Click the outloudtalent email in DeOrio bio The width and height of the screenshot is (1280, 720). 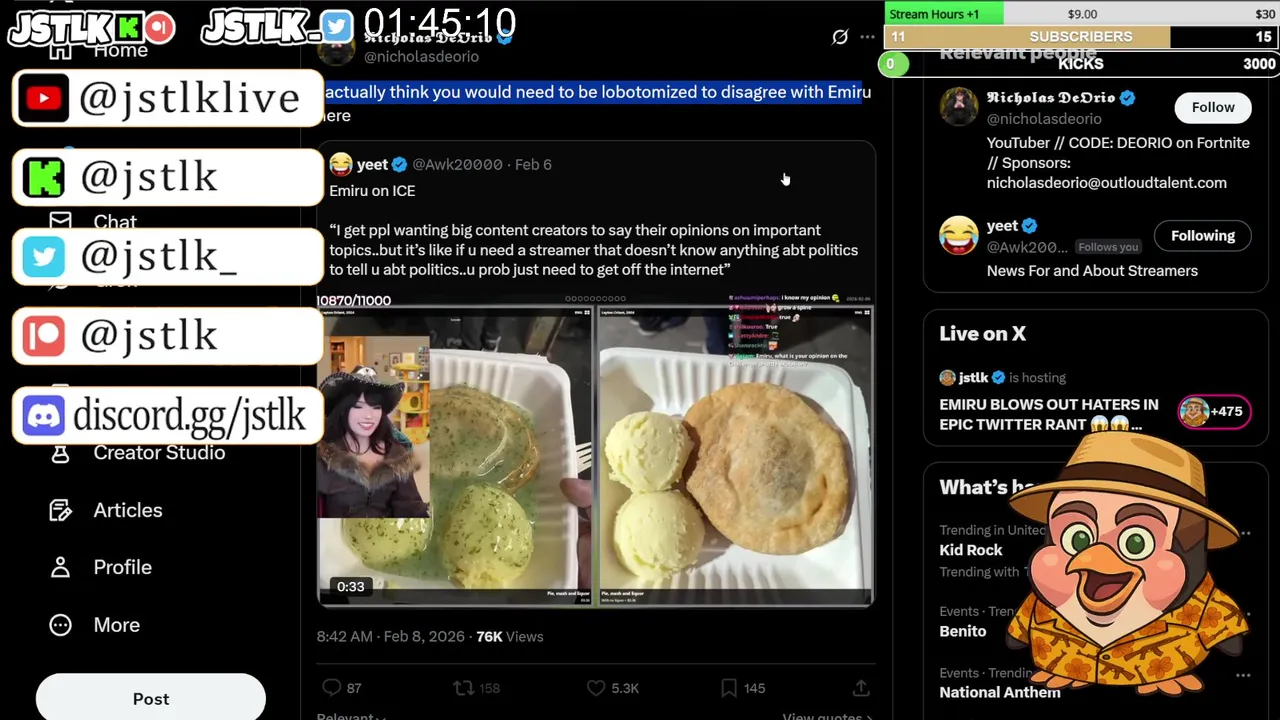(x=1107, y=183)
